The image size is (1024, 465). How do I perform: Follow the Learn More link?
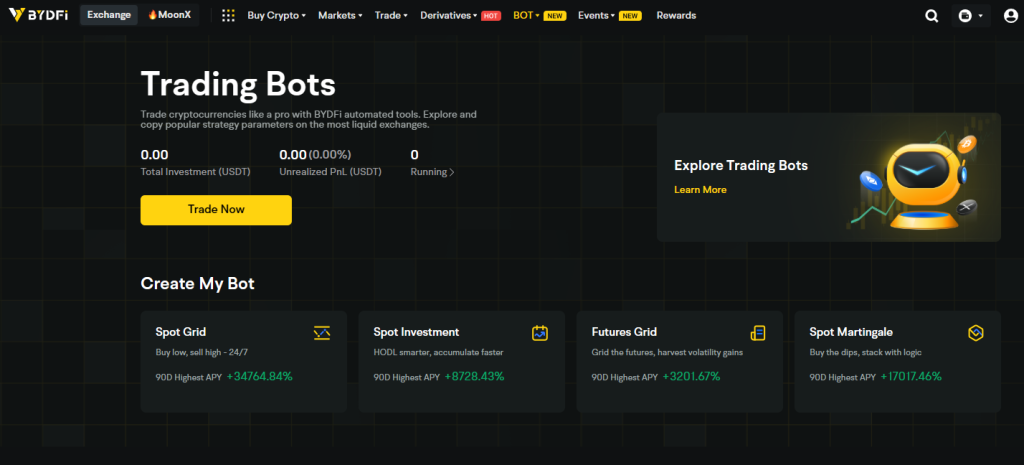pyautogui.click(x=700, y=189)
